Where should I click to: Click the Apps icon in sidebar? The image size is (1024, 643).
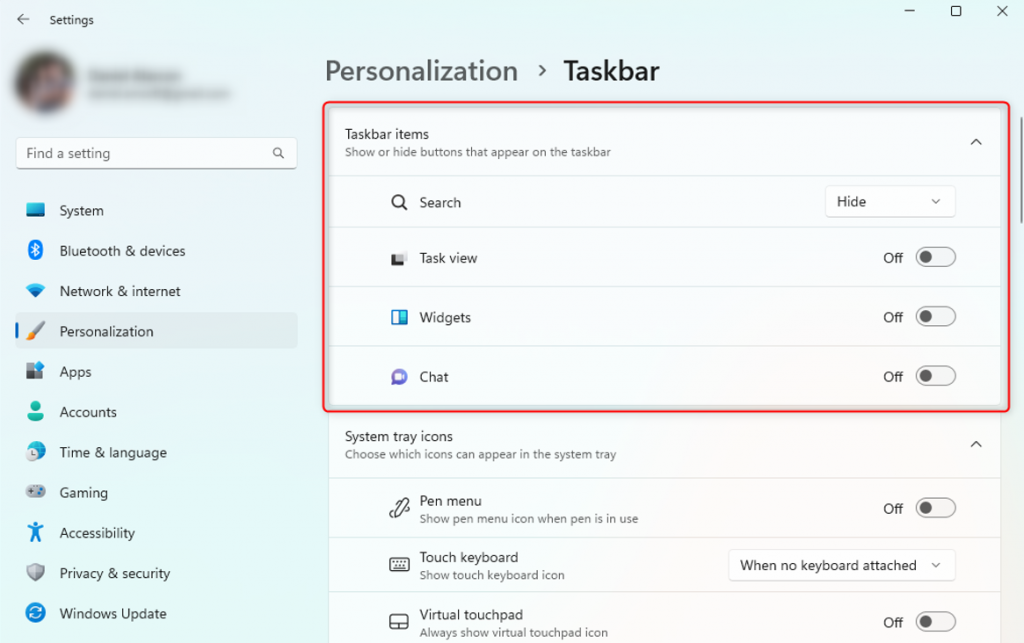coord(35,371)
